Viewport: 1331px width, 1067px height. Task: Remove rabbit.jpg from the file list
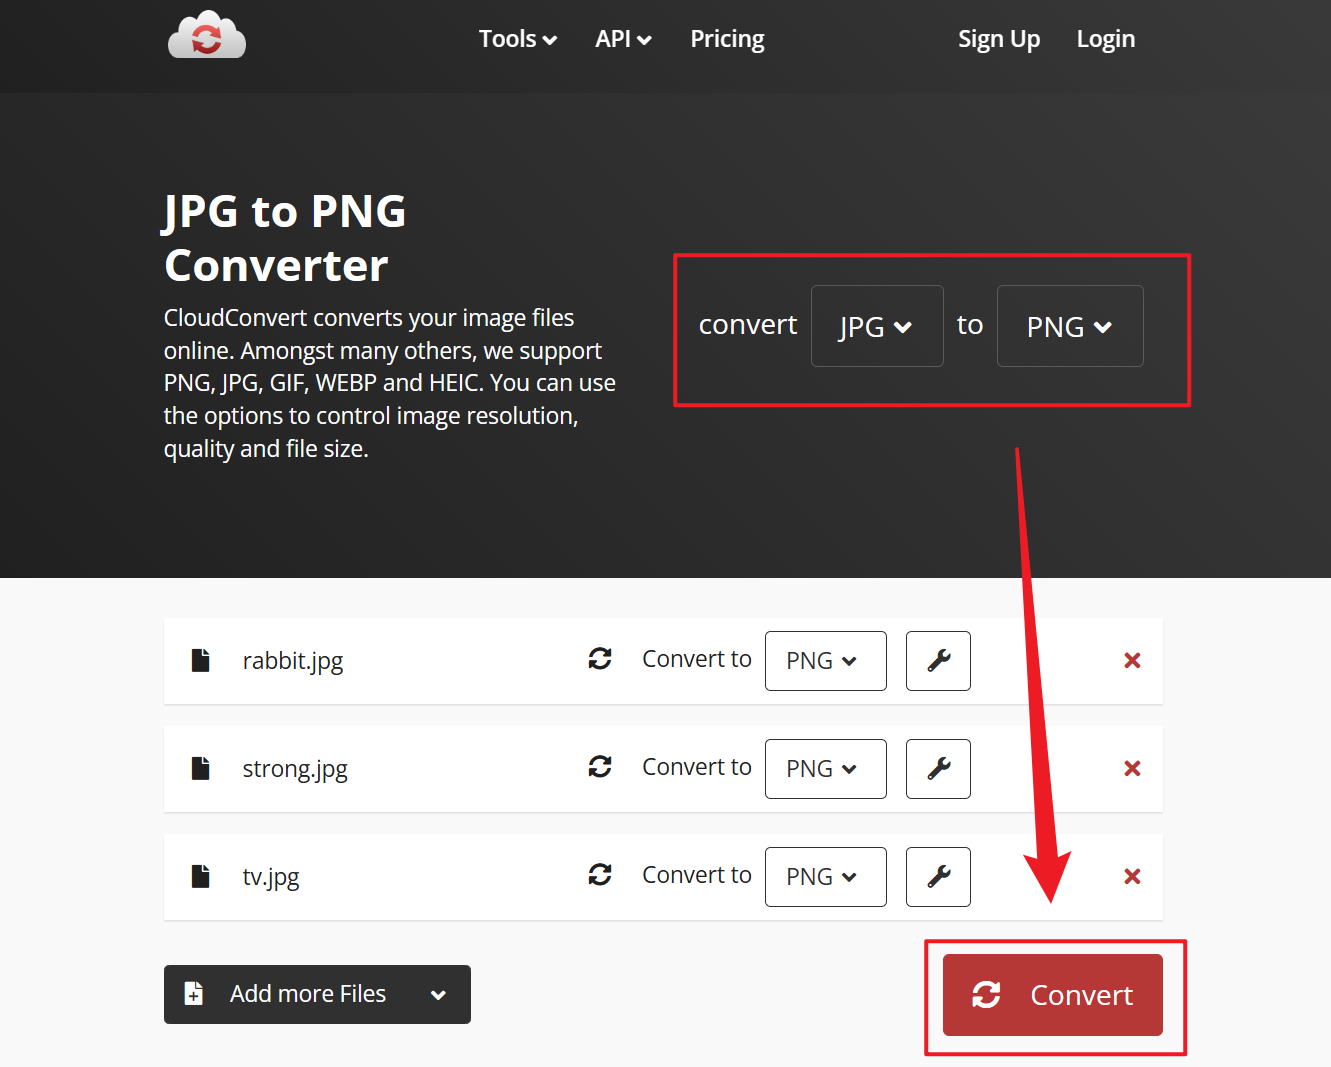point(1131,661)
